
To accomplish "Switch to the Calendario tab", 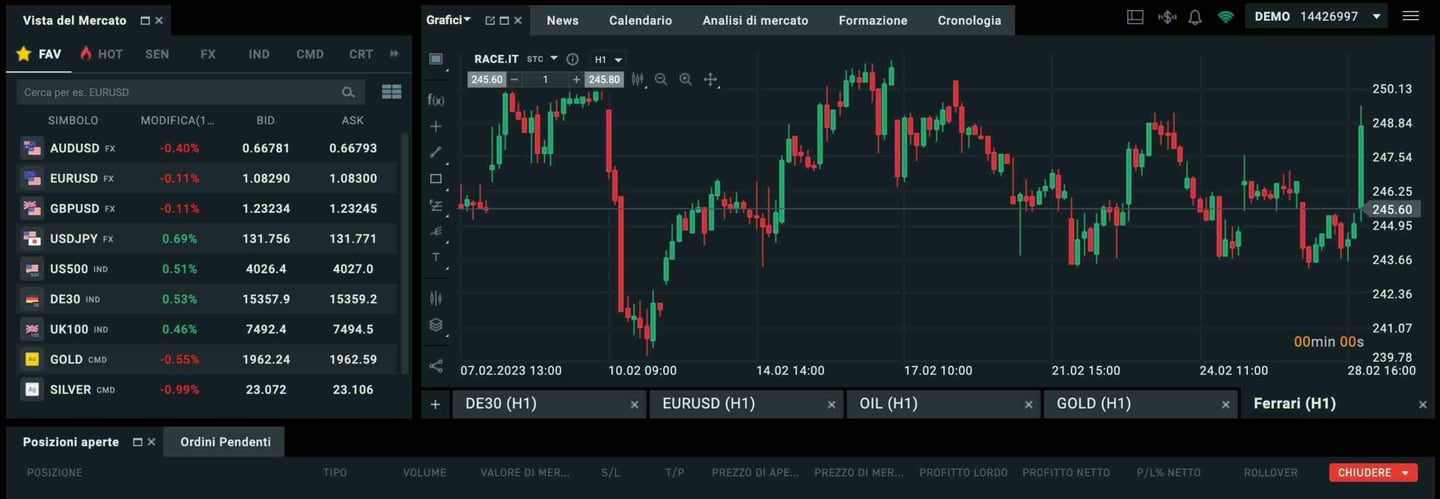I will pyautogui.click(x=640, y=20).
